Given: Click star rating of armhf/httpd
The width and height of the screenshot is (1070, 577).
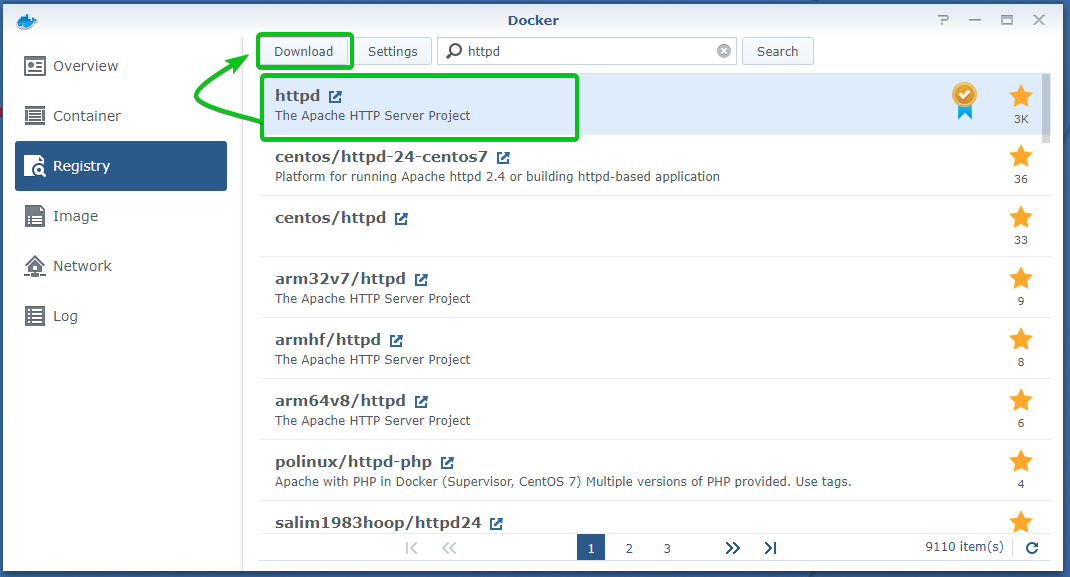Looking at the screenshot, I should click(x=1021, y=339).
